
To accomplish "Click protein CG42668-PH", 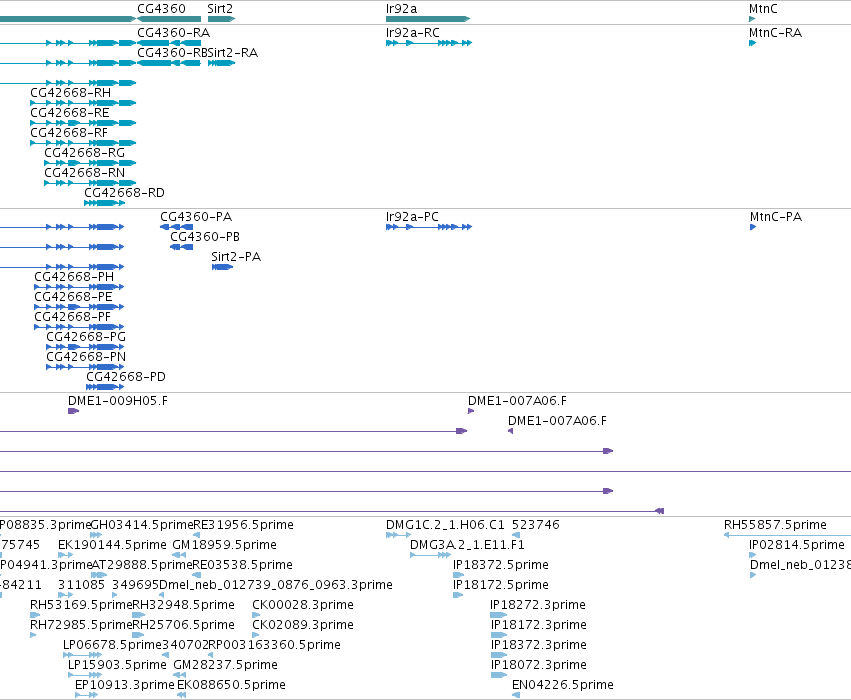I will click(x=74, y=277).
